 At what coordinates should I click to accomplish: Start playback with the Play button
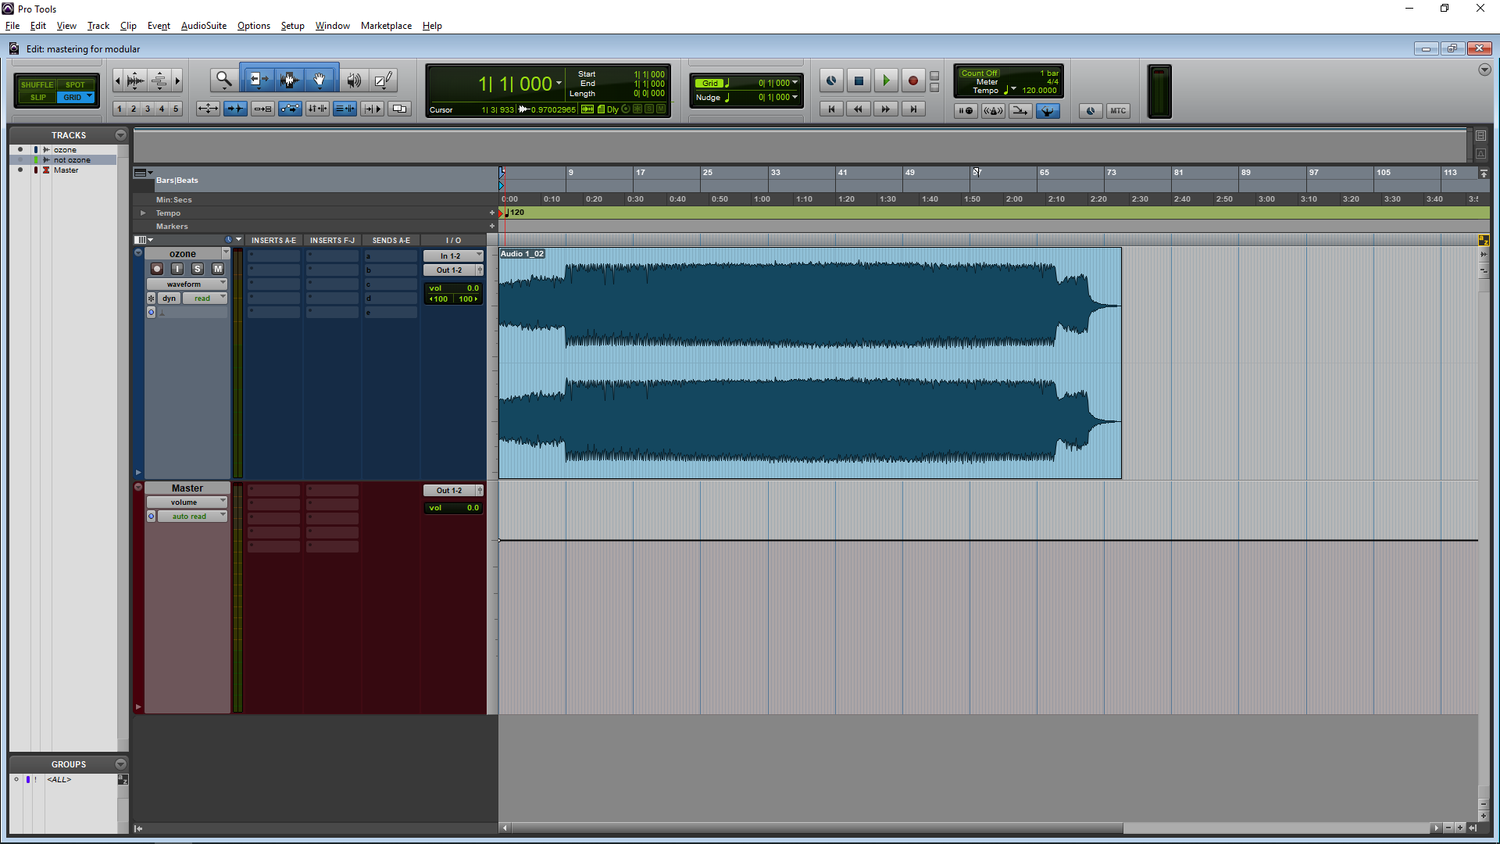pyautogui.click(x=885, y=81)
